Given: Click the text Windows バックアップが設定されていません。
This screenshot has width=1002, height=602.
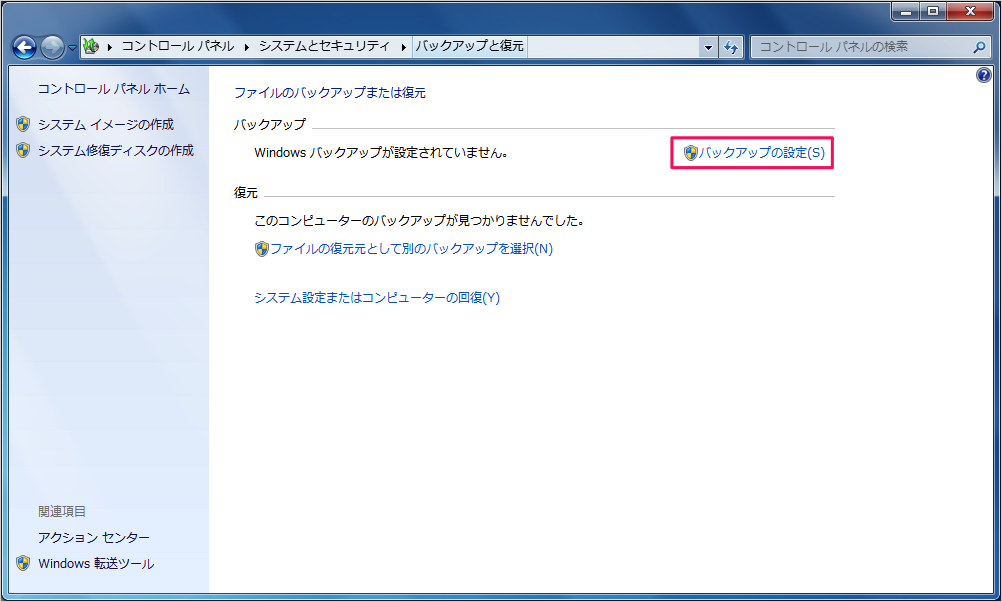Looking at the screenshot, I should [x=382, y=153].
